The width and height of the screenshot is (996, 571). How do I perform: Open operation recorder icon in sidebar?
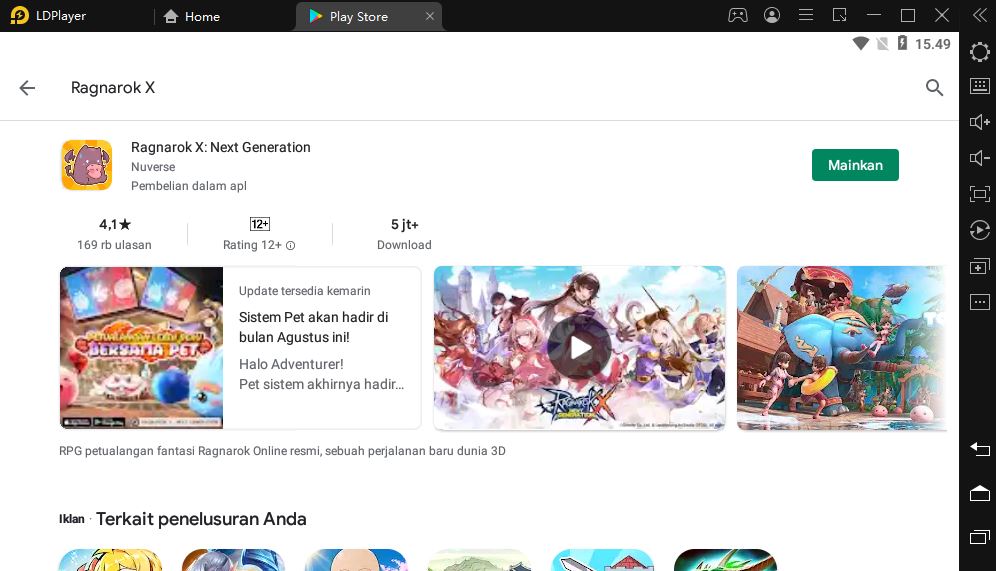coord(979,230)
